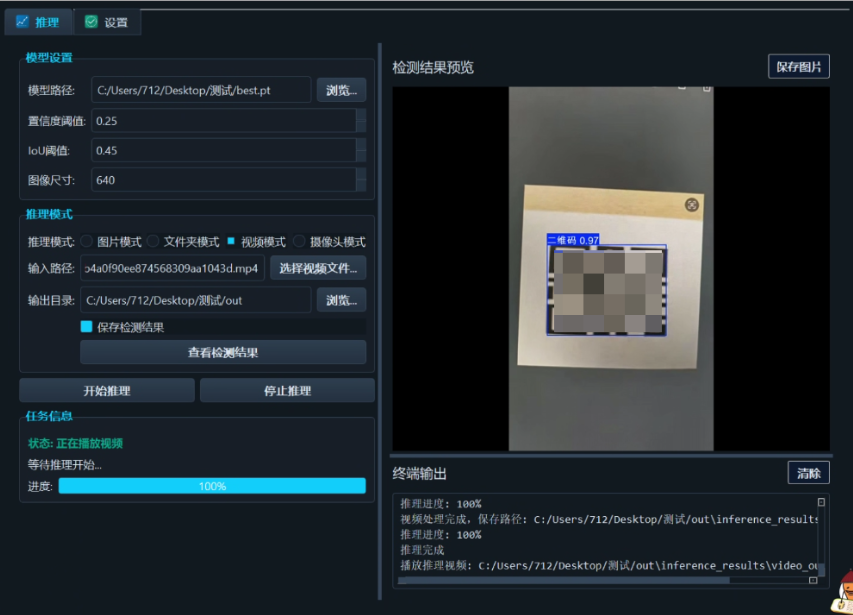Uncheck the 保存检测结果 checkbox
853x615 pixels.
click(x=86, y=327)
